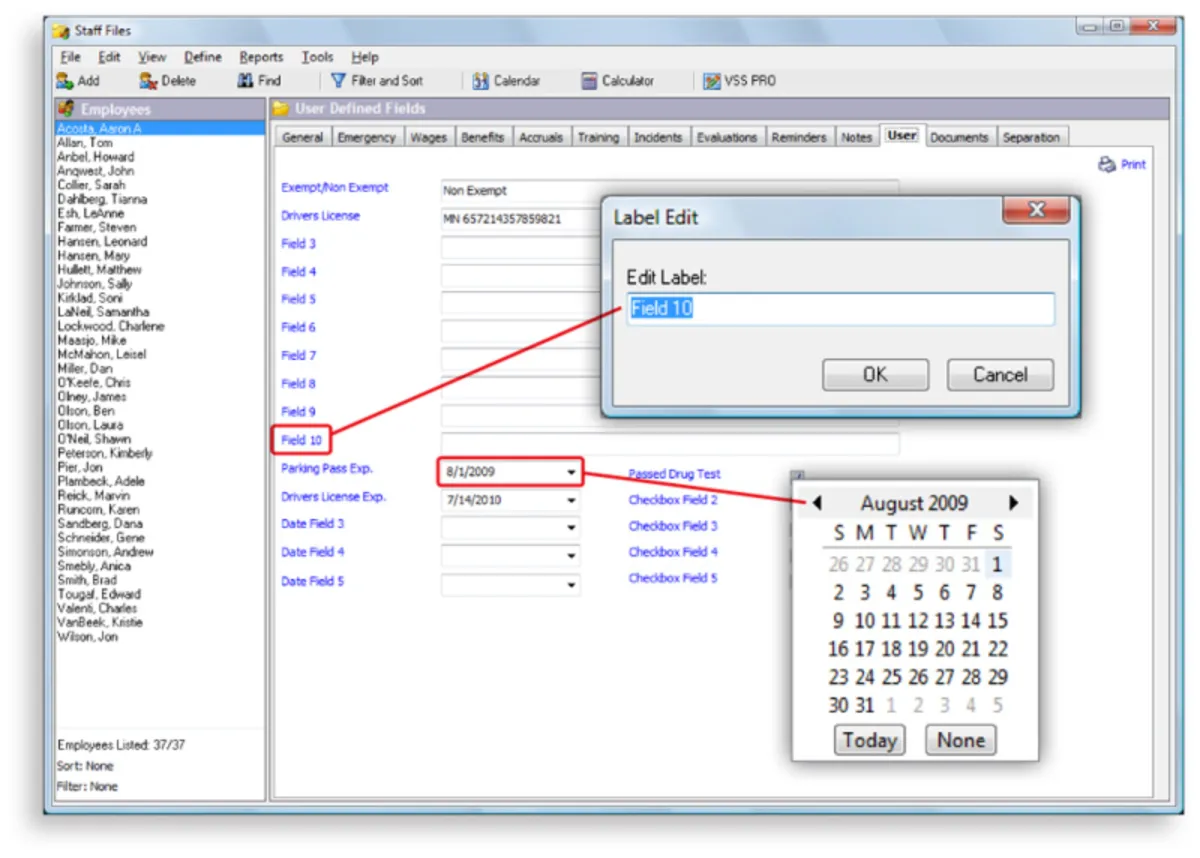Select employee Wilson, Jon

[87, 637]
